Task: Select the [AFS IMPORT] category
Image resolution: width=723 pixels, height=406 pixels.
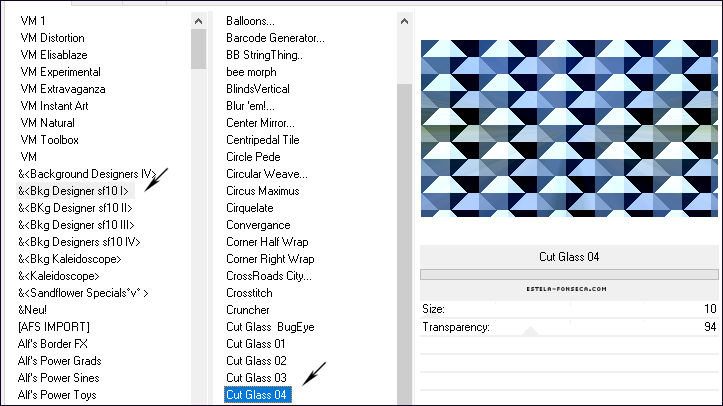Action: (x=54, y=327)
